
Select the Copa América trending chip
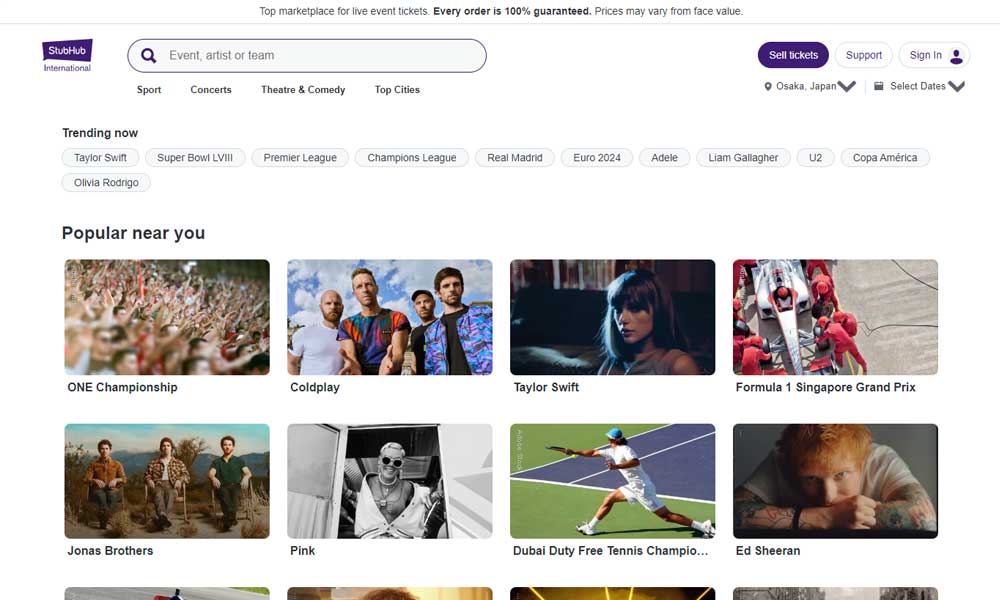tap(885, 157)
